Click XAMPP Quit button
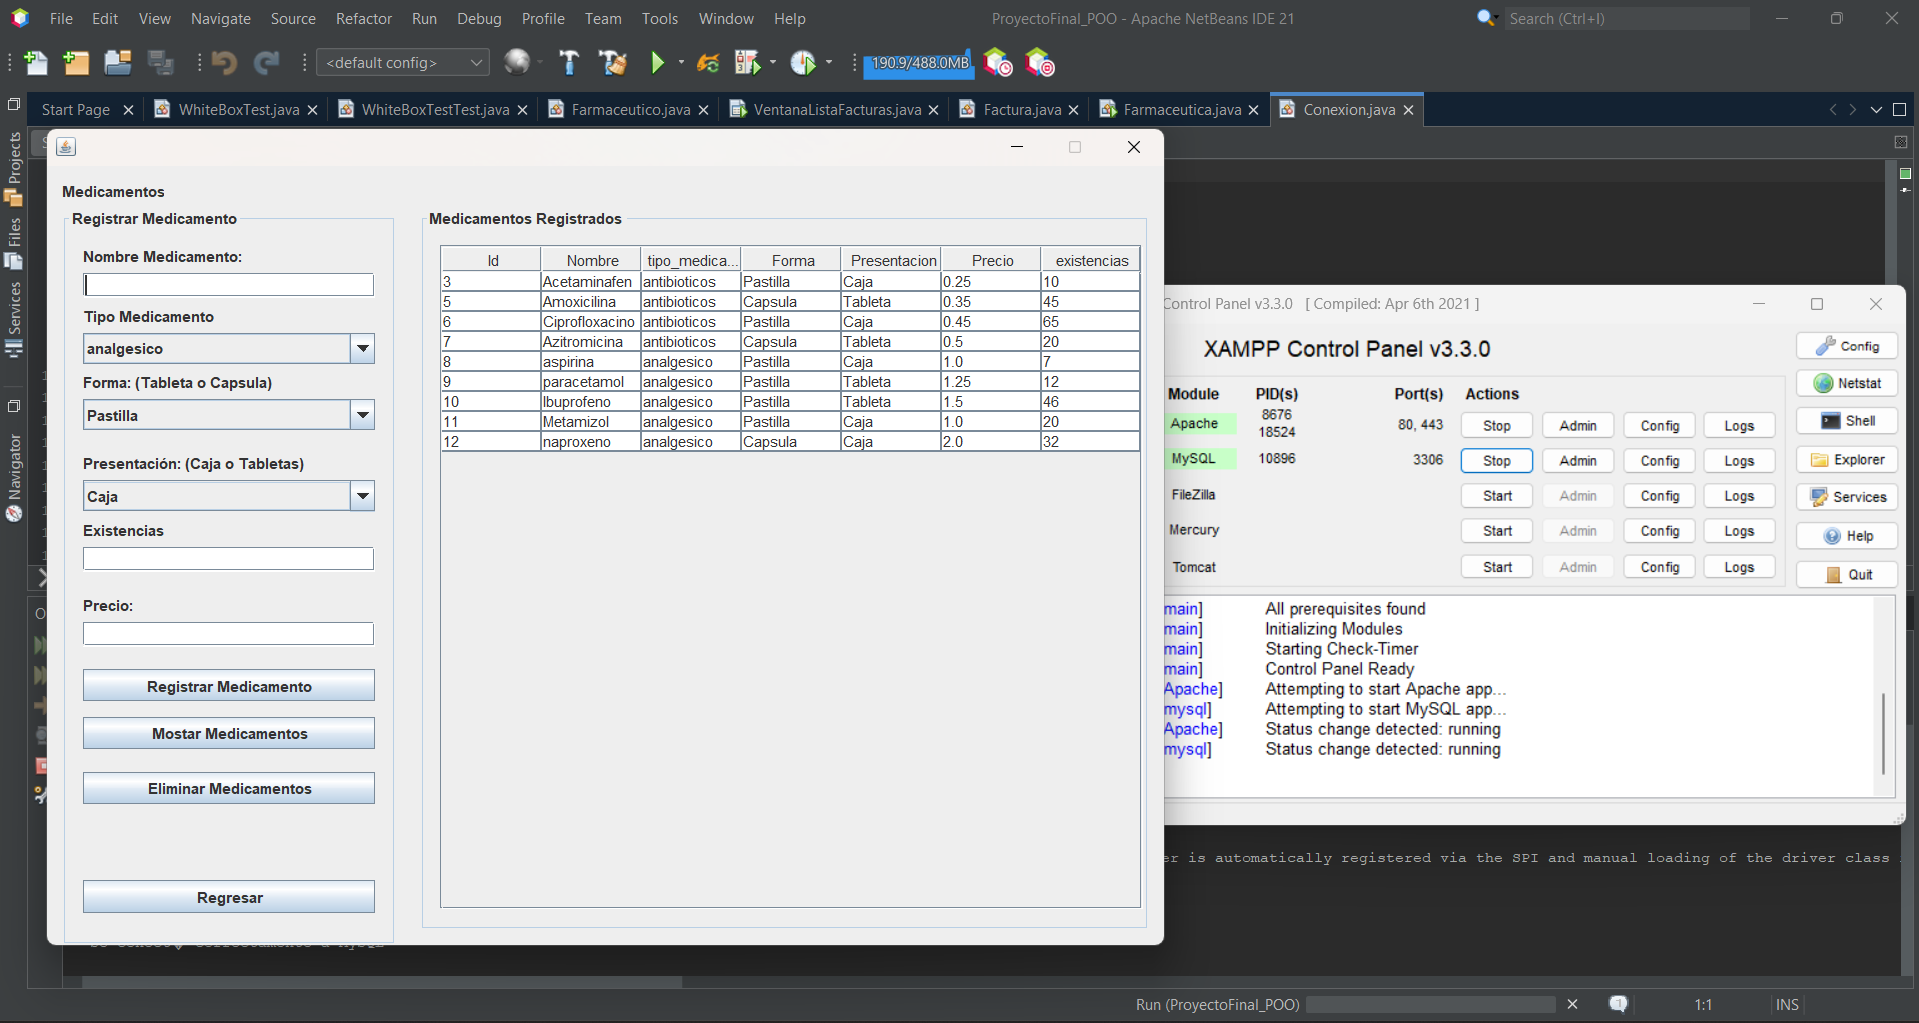The width and height of the screenshot is (1919, 1023). [x=1847, y=575]
